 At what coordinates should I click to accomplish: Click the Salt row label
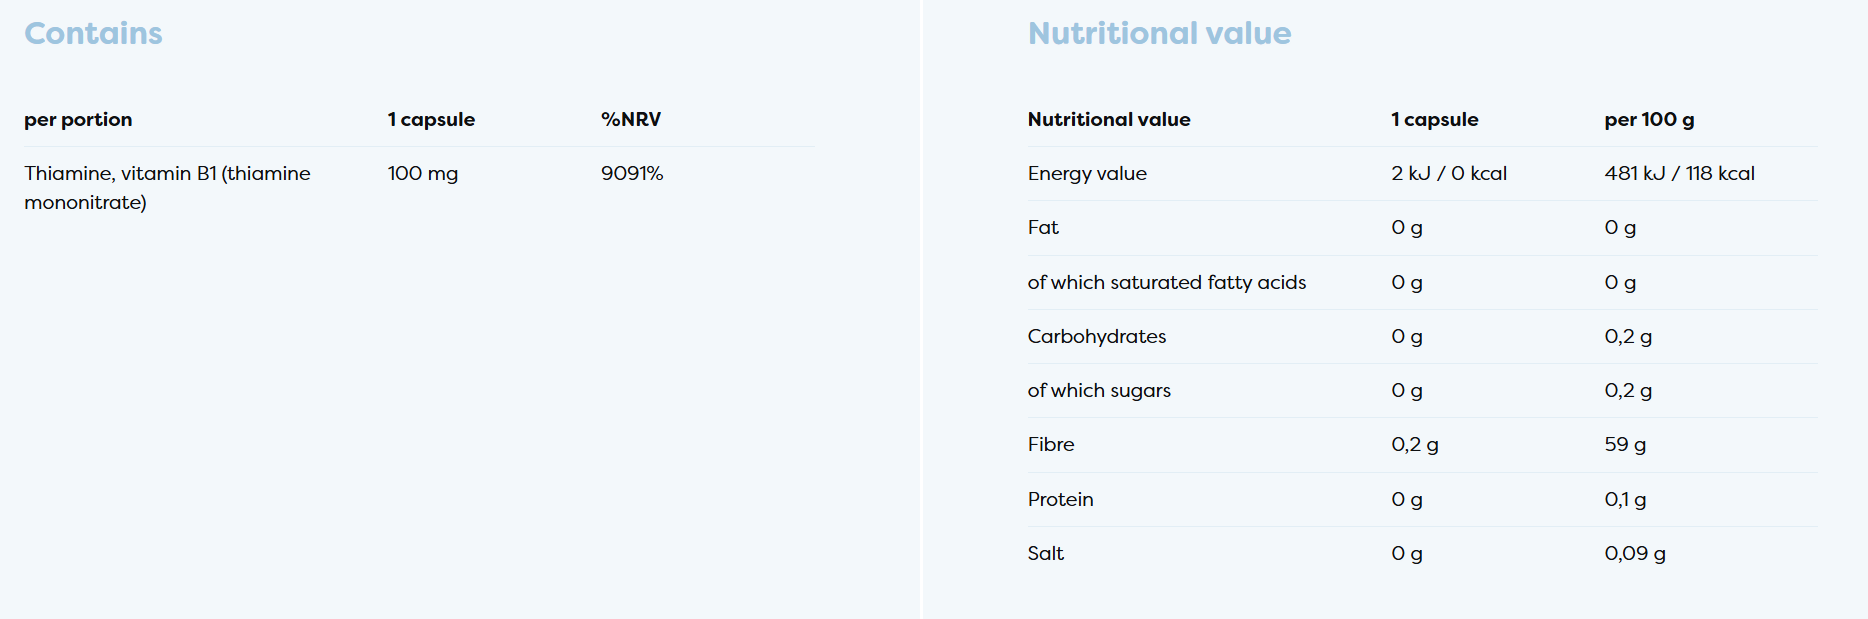[x=1045, y=553]
